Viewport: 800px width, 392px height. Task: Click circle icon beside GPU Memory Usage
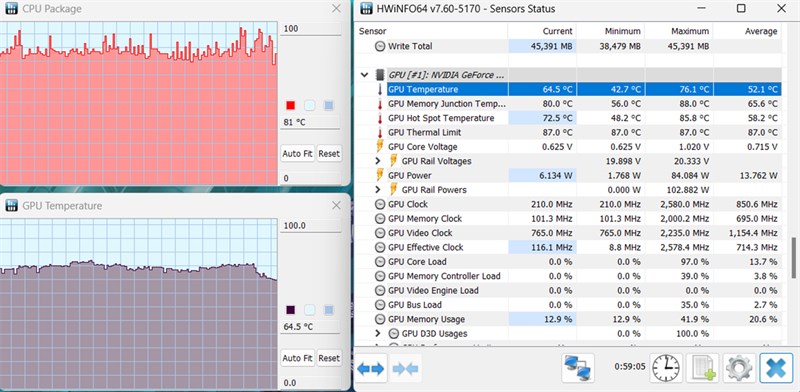380,319
